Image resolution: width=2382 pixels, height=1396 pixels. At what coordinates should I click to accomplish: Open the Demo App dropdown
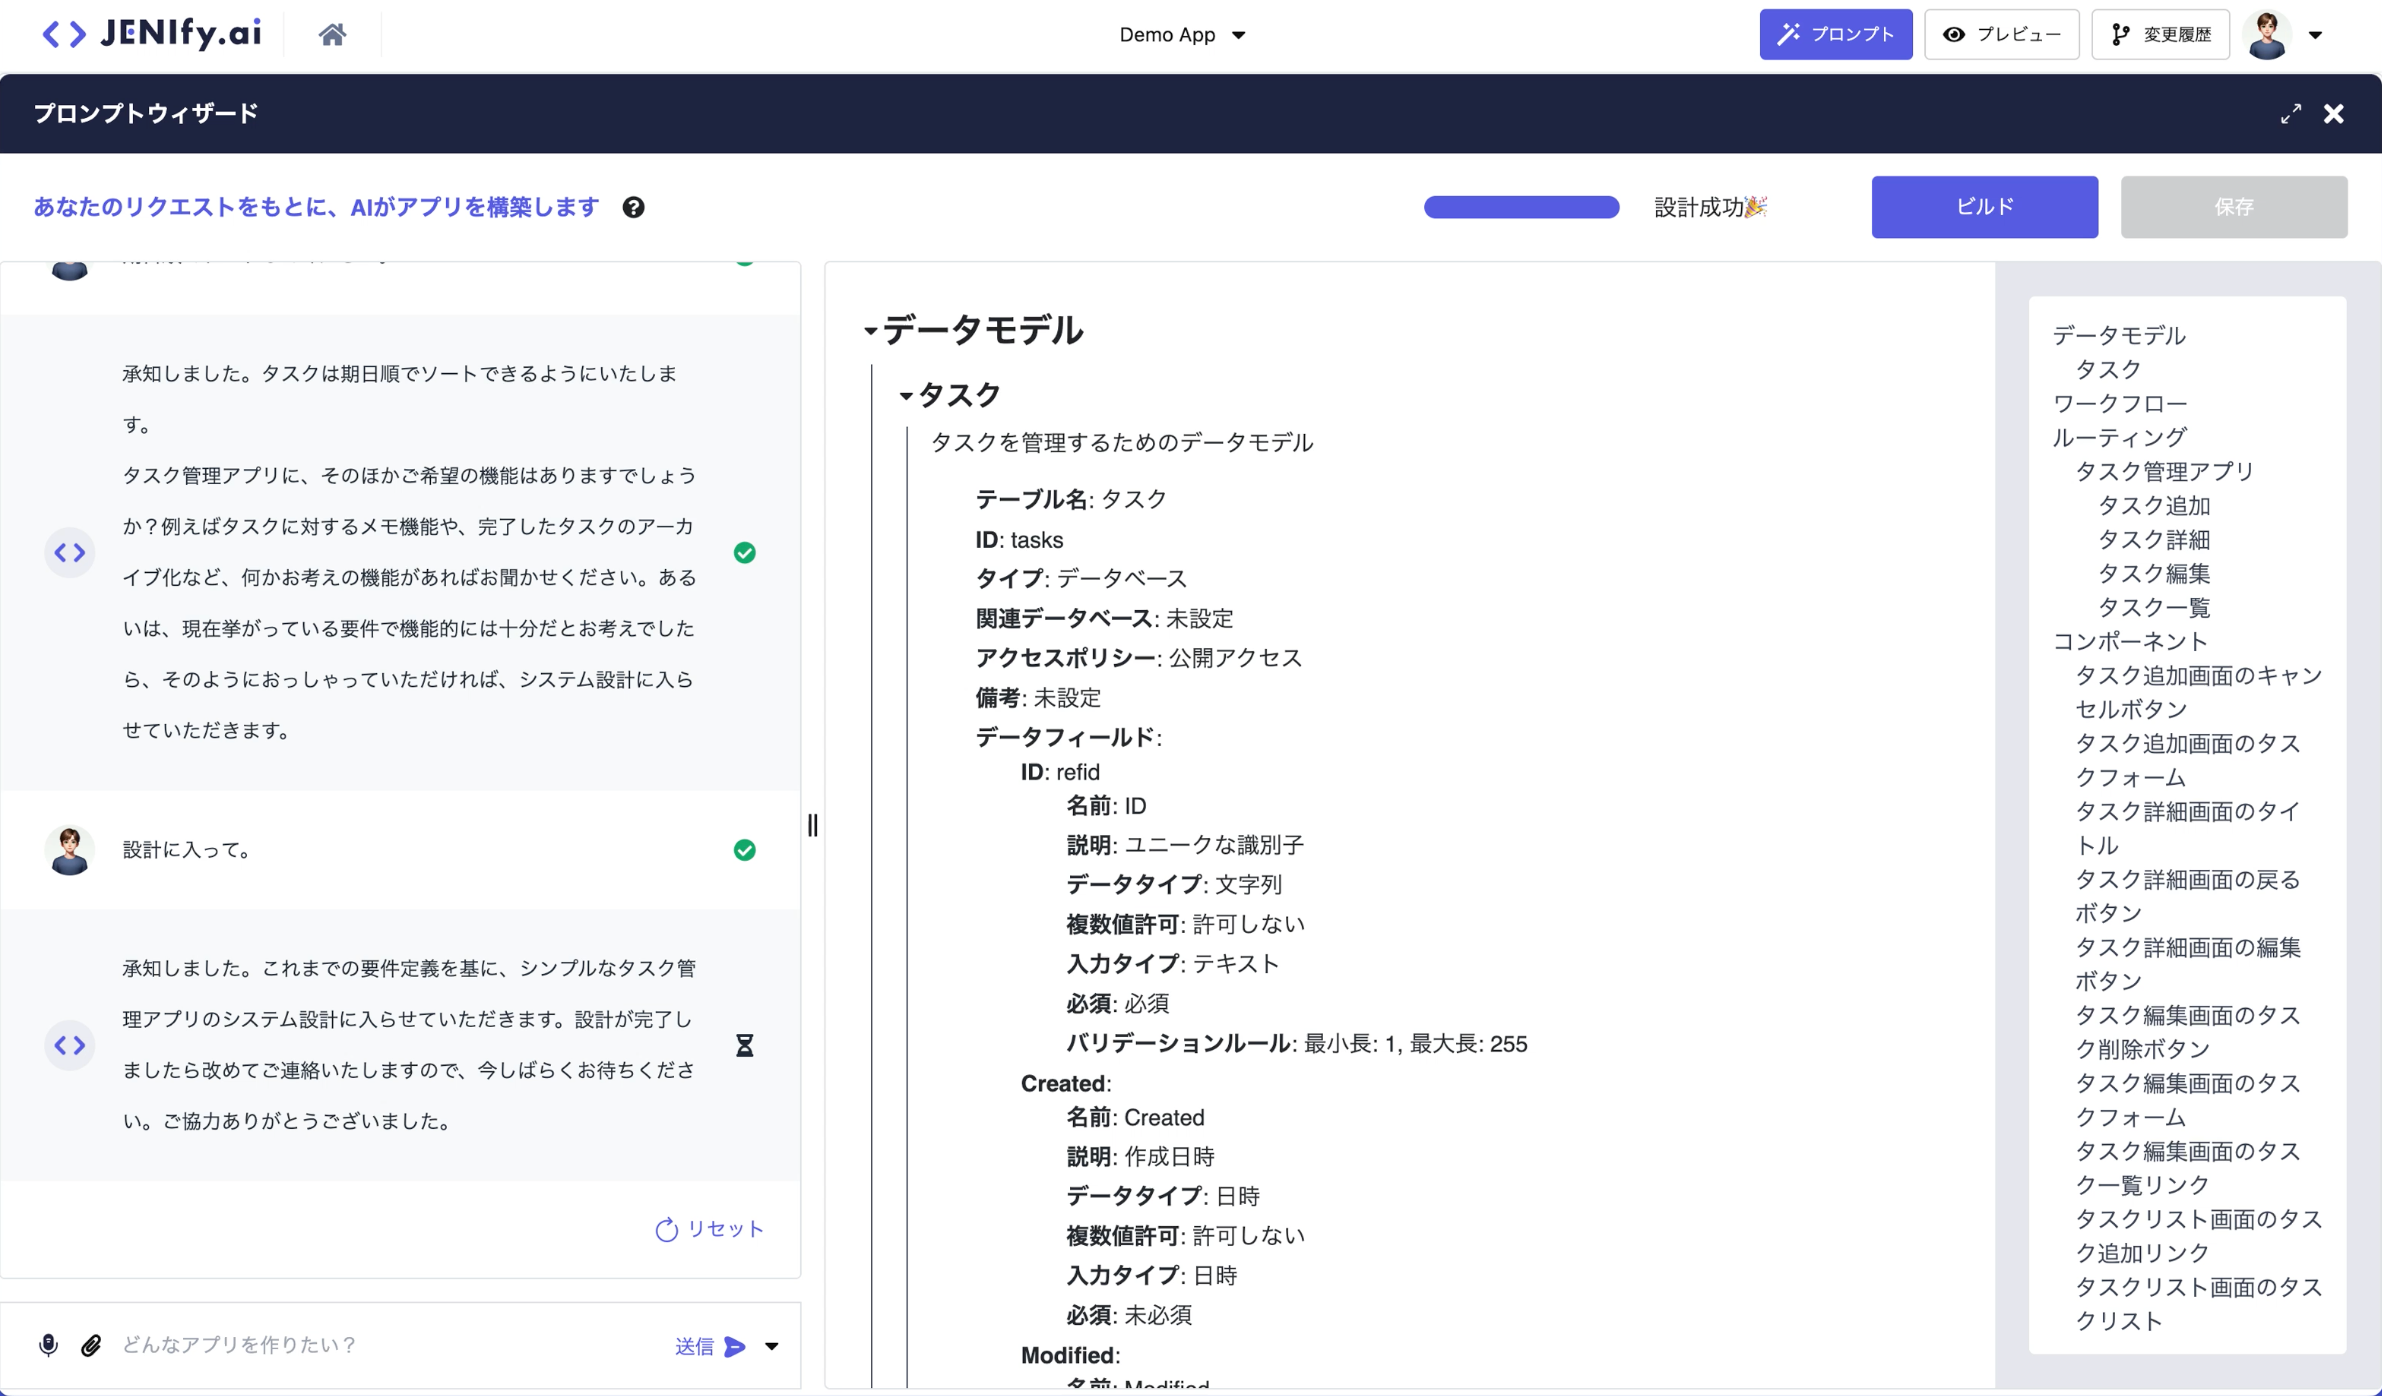tap(1181, 35)
